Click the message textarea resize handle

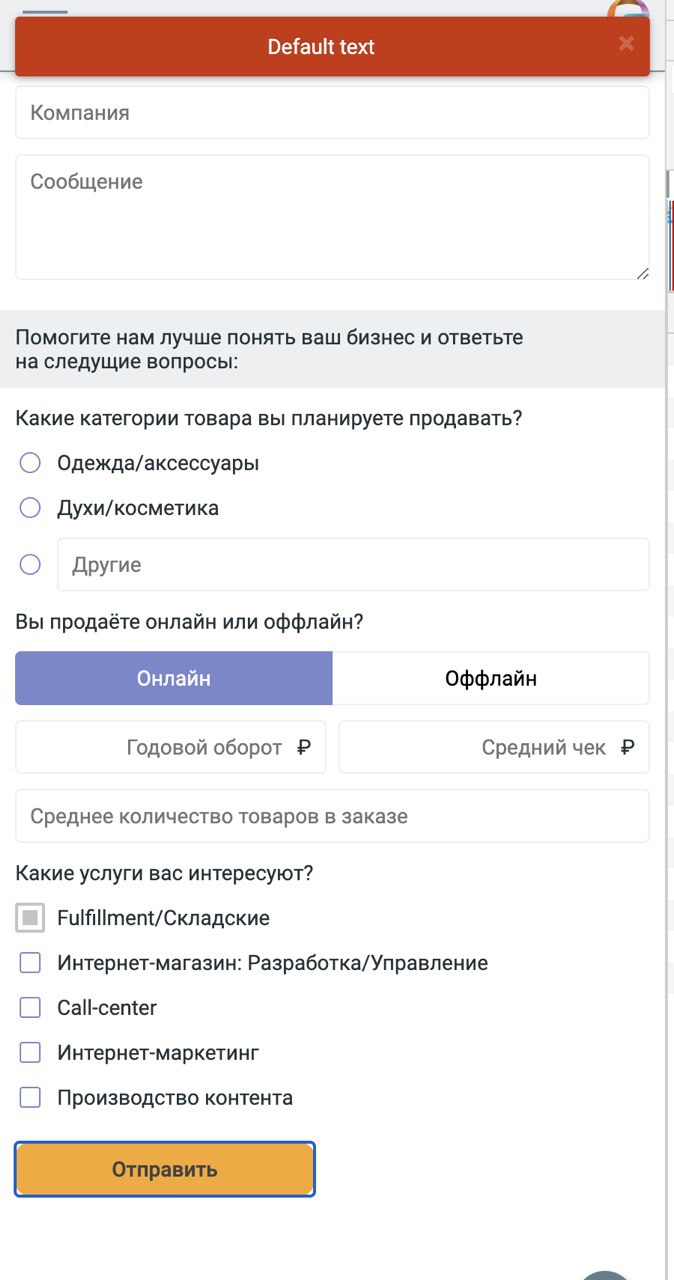[642, 272]
